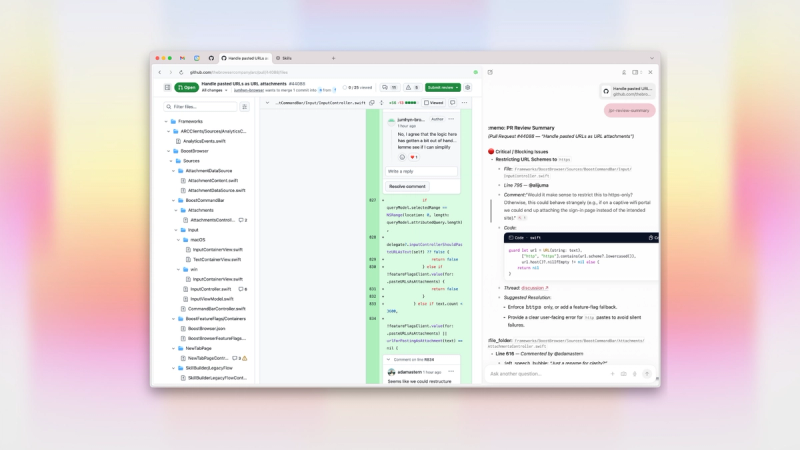Open options menu on adamastern's comment
Image resolution: width=800 pixels, height=450 pixels.
click(x=451, y=372)
